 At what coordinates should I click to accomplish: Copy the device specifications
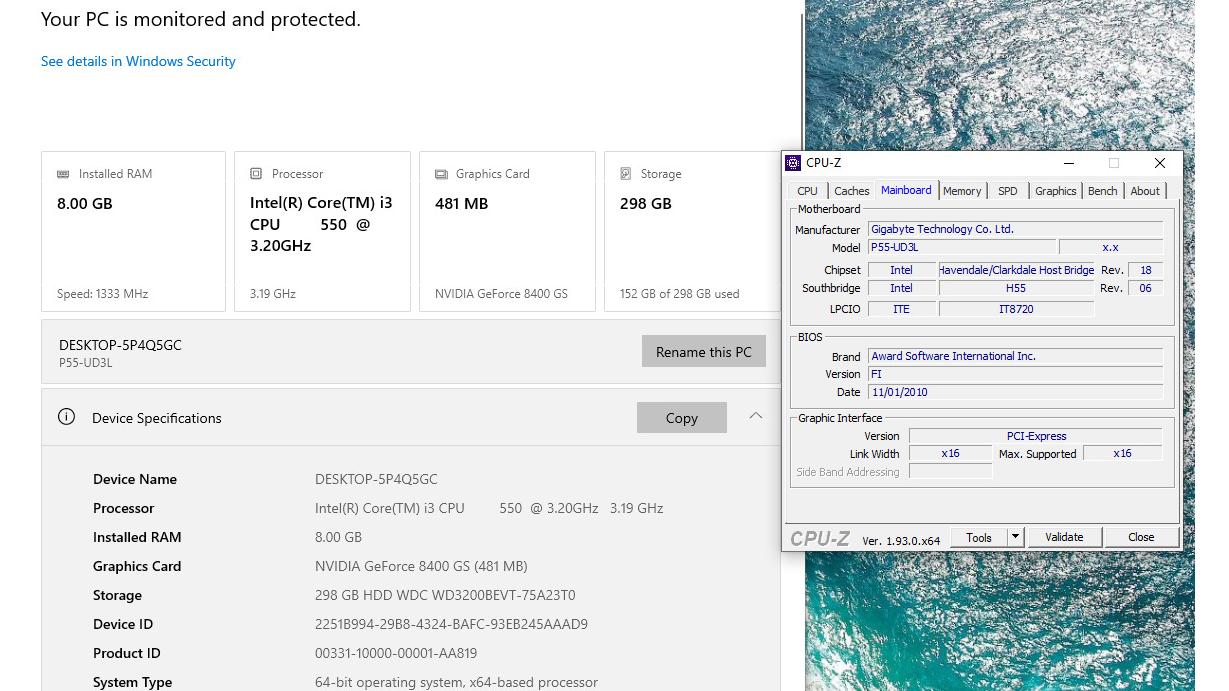[x=681, y=418]
